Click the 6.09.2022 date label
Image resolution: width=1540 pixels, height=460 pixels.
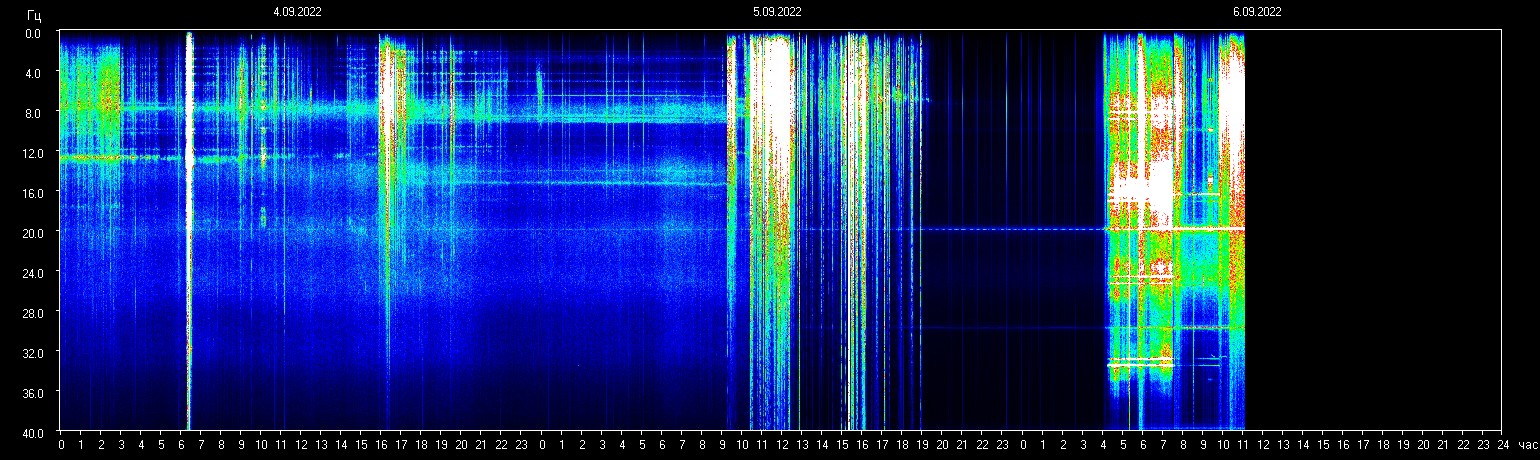coord(1257,12)
